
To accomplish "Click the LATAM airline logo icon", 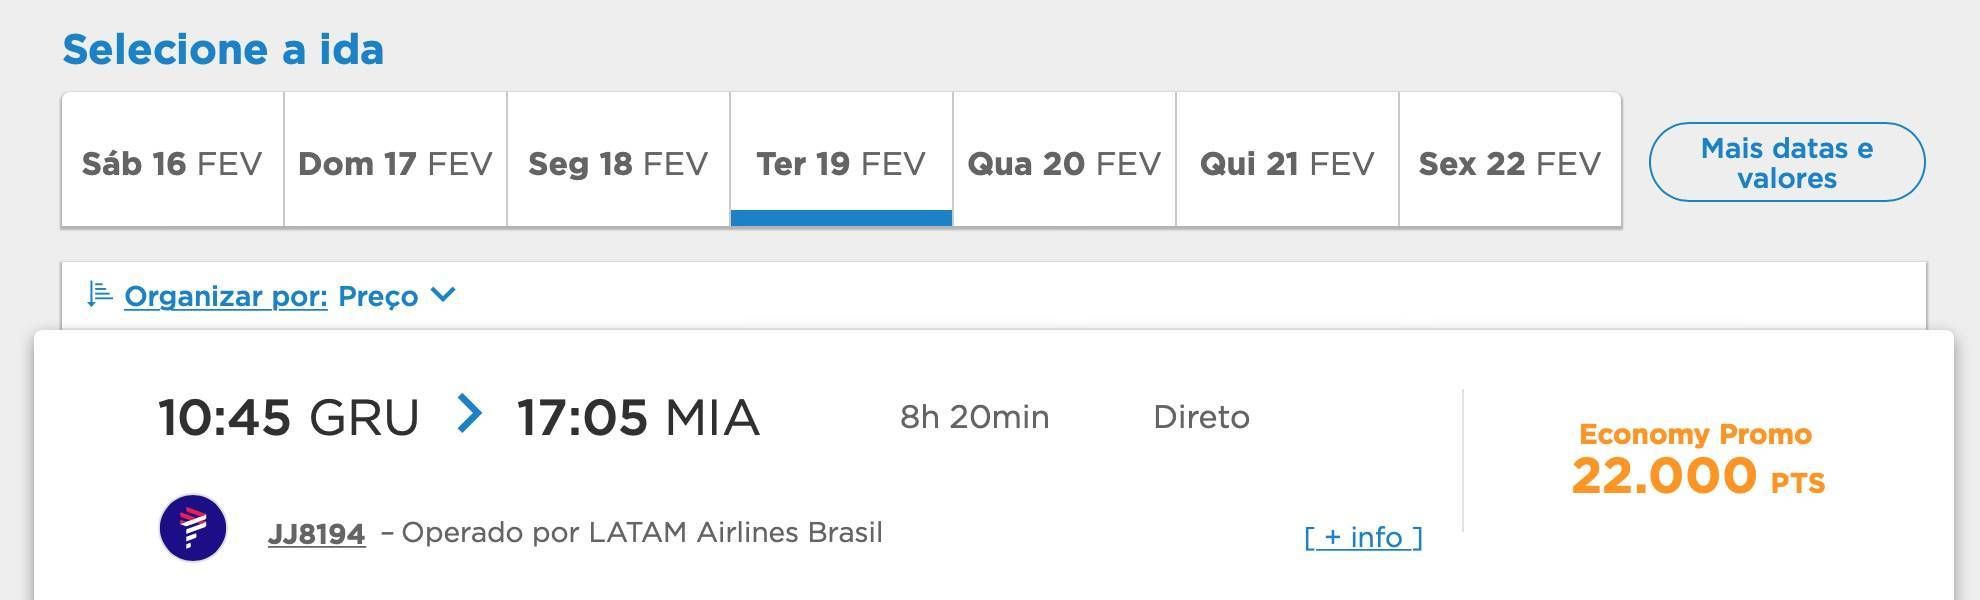I will pos(193,528).
